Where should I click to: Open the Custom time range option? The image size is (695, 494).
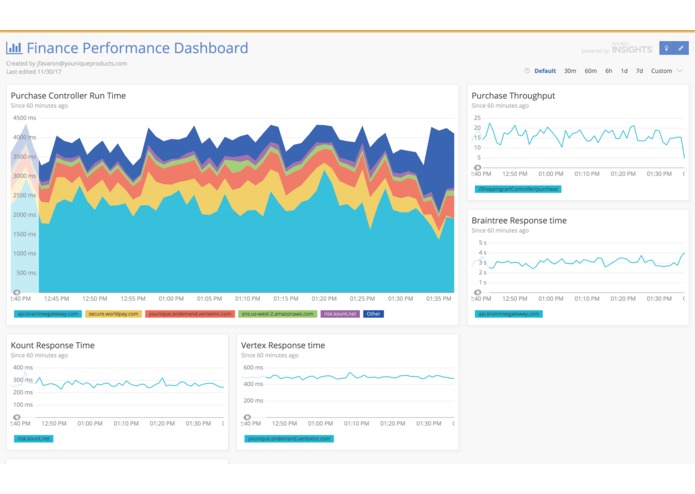[661, 71]
